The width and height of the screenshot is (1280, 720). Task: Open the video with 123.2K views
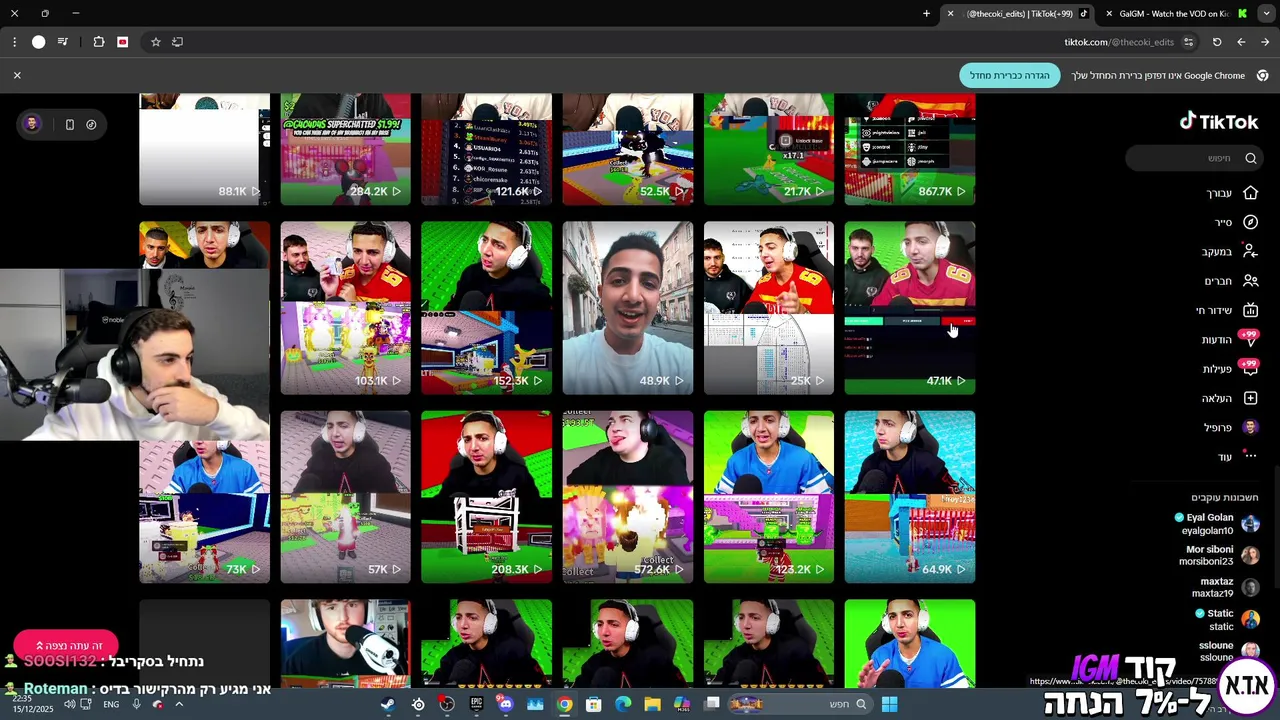point(769,497)
